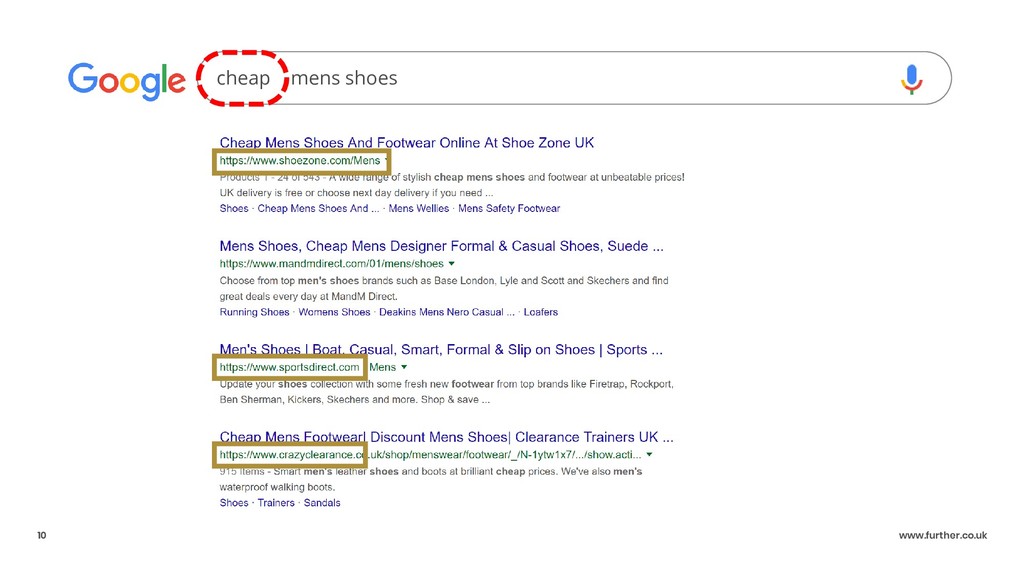1024x576 pixels.
Task: Click the crazyclearance URL
Action: pos(430,455)
